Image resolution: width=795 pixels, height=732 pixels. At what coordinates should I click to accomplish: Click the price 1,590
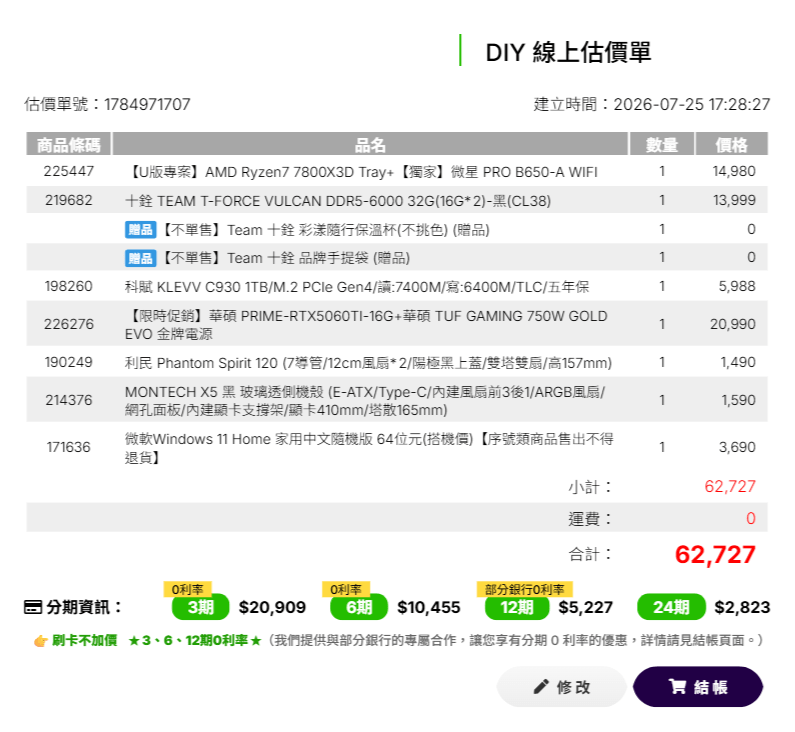coord(738,400)
